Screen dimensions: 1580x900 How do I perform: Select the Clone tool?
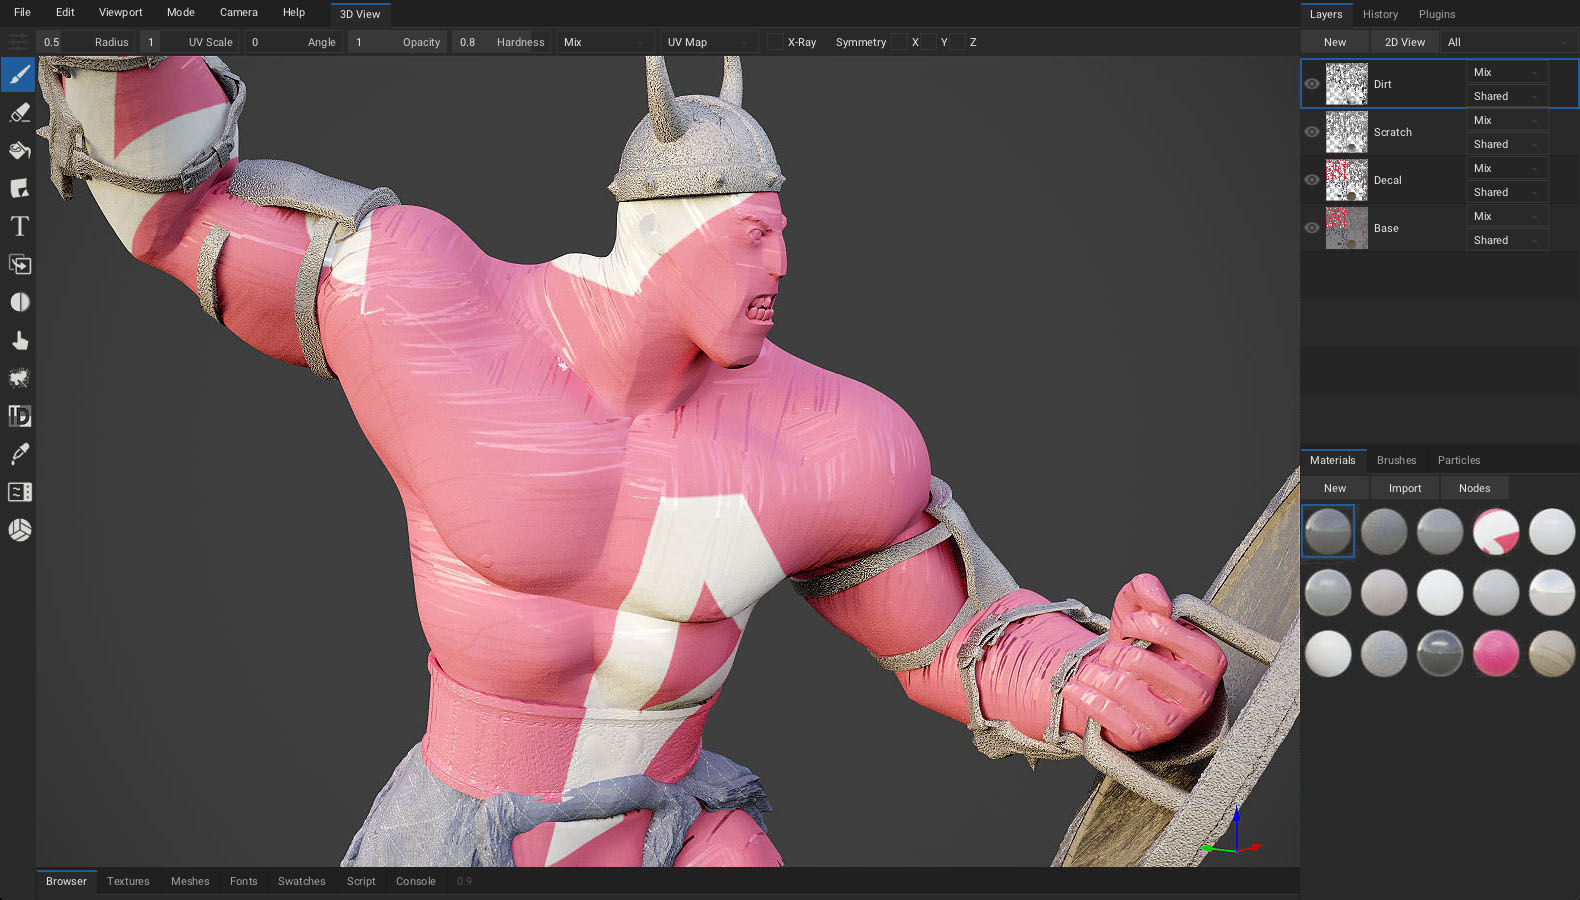click(x=19, y=265)
